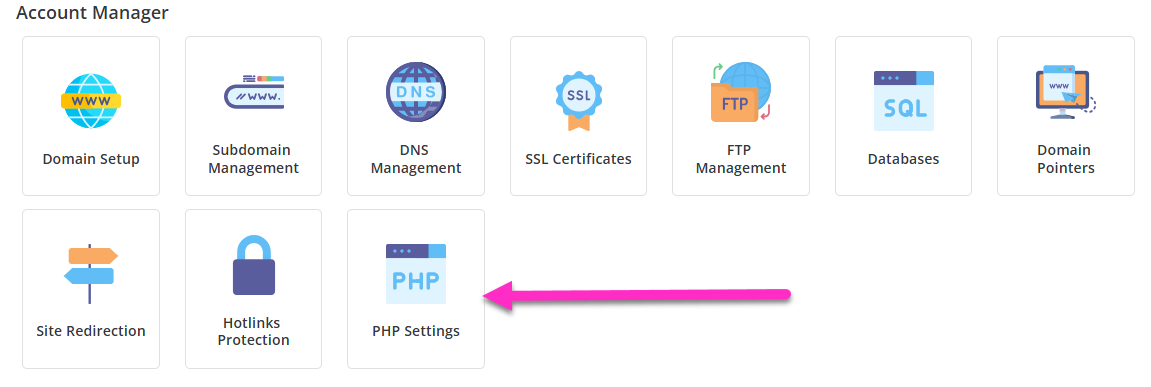The height and width of the screenshot is (387, 1151).
Task: Click the Subdomain Management www bar icon
Action: [253, 92]
